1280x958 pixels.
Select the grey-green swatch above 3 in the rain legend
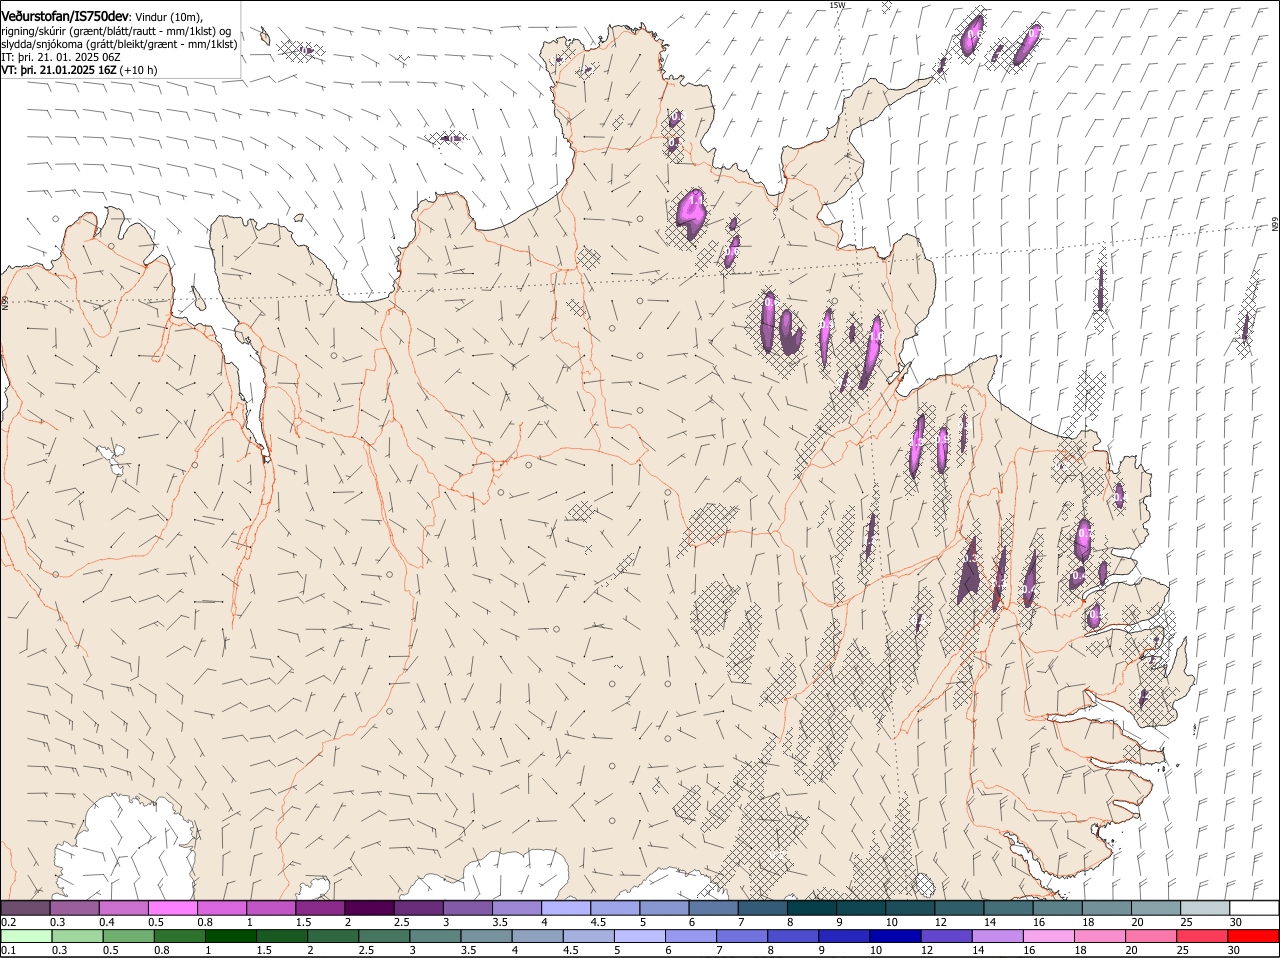434,937
